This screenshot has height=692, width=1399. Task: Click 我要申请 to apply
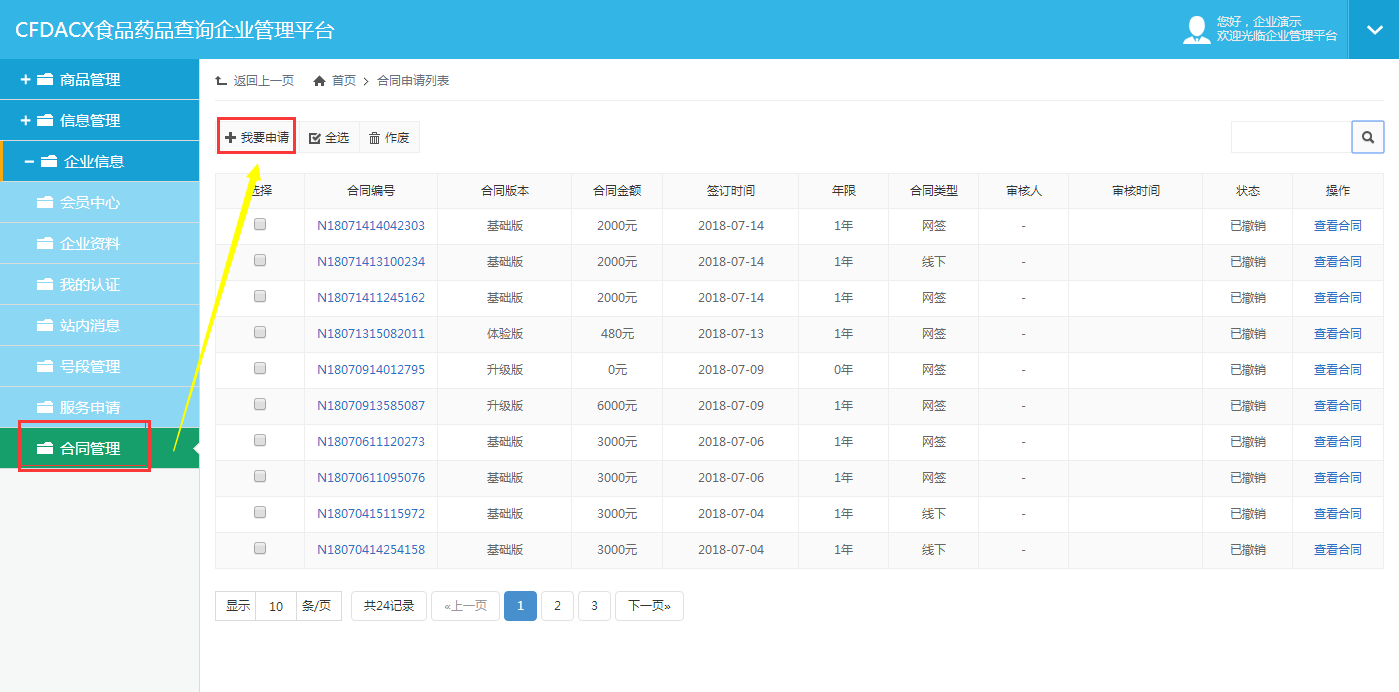(257, 137)
